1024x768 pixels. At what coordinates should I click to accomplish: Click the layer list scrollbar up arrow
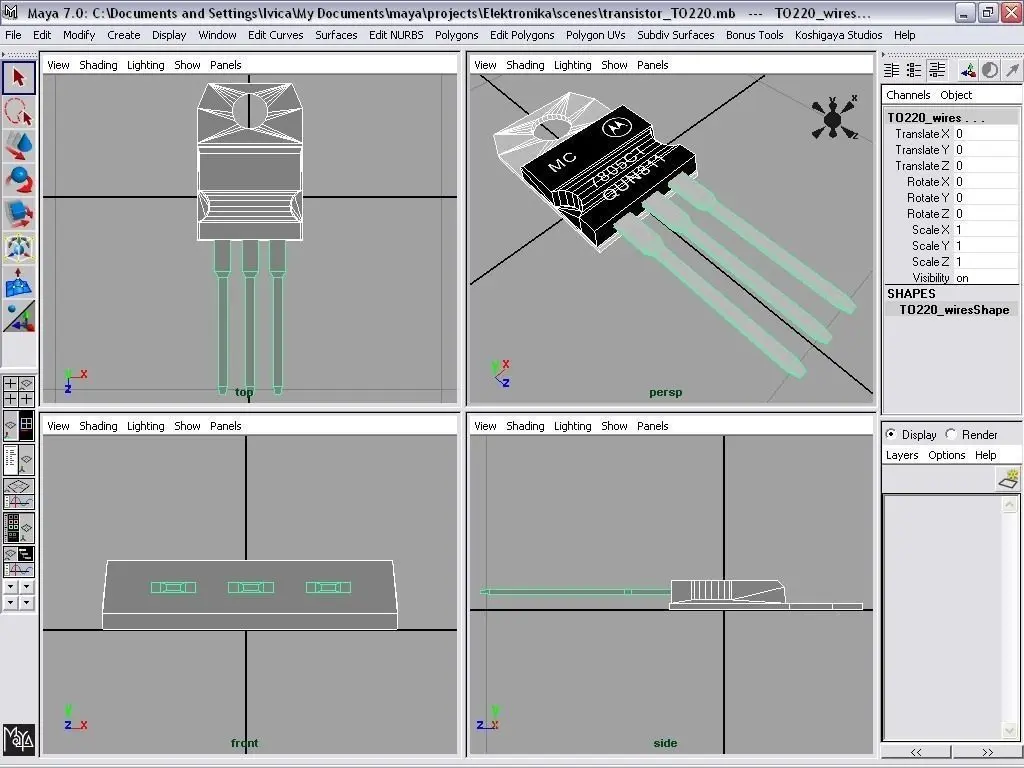click(1010, 504)
